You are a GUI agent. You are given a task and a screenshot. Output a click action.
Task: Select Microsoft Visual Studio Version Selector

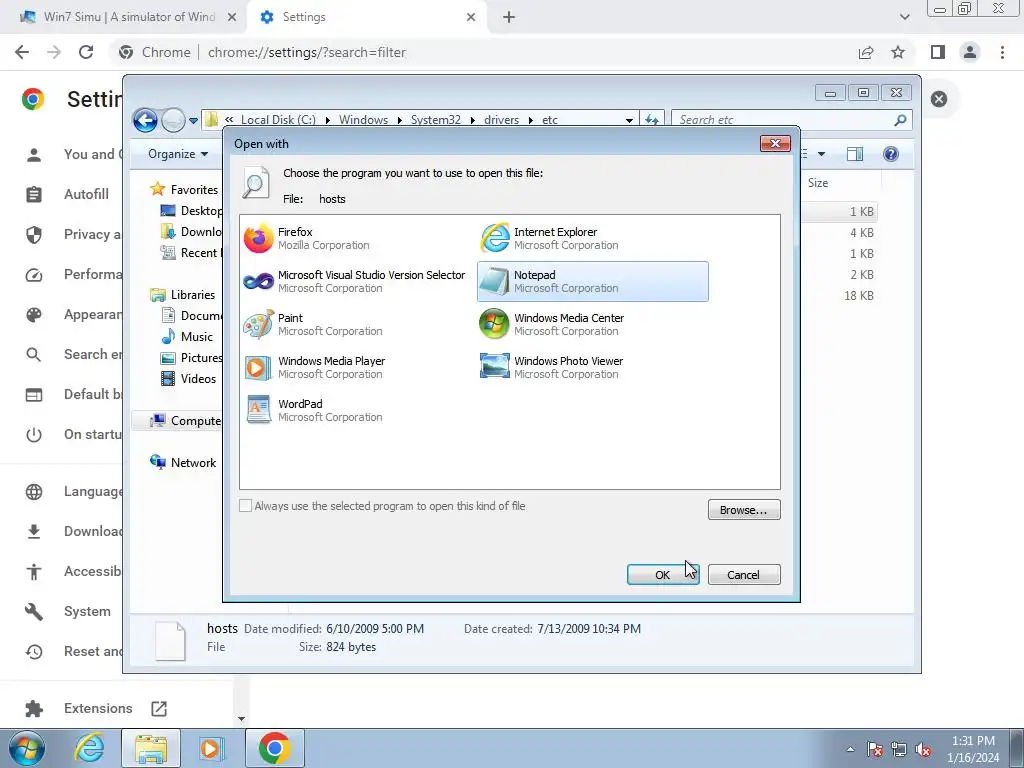click(x=355, y=281)
